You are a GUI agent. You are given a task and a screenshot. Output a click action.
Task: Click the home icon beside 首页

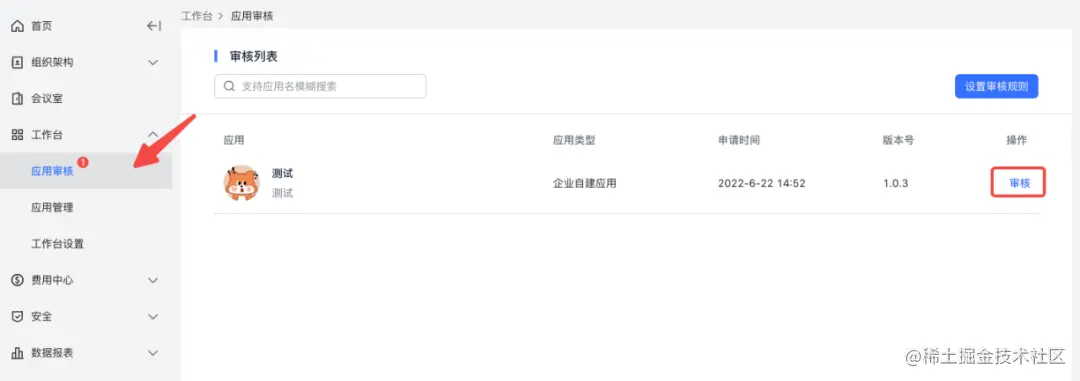pyautogui.click(x=18, y=26)
